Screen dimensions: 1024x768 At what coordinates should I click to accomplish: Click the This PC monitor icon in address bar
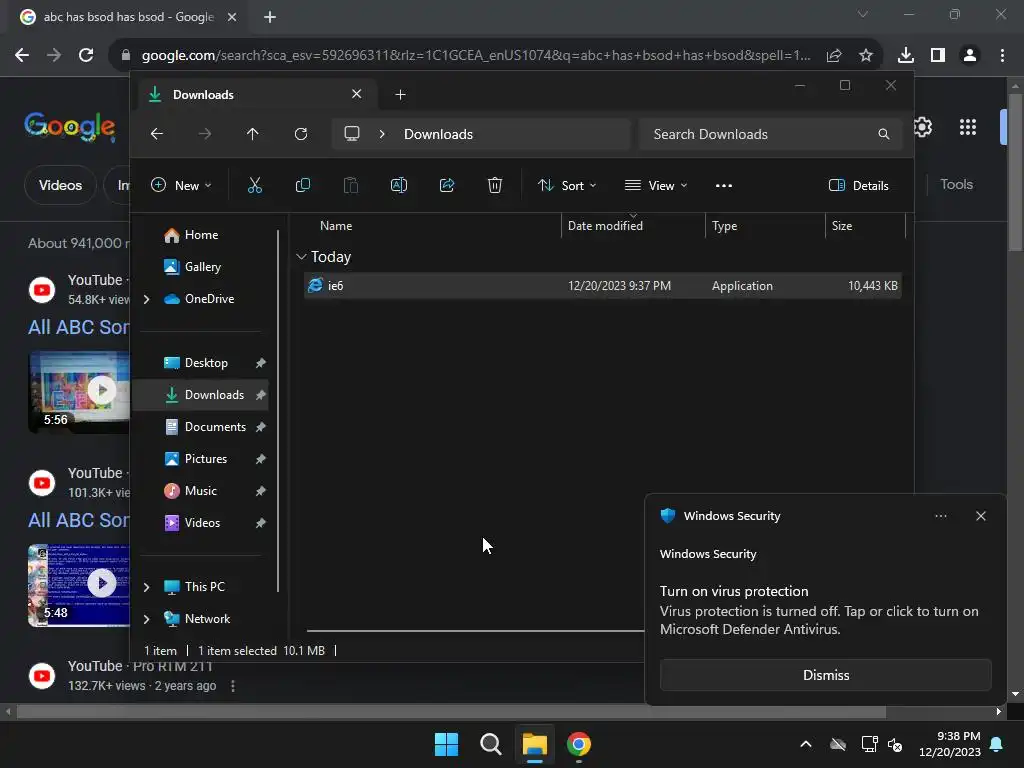352,134
